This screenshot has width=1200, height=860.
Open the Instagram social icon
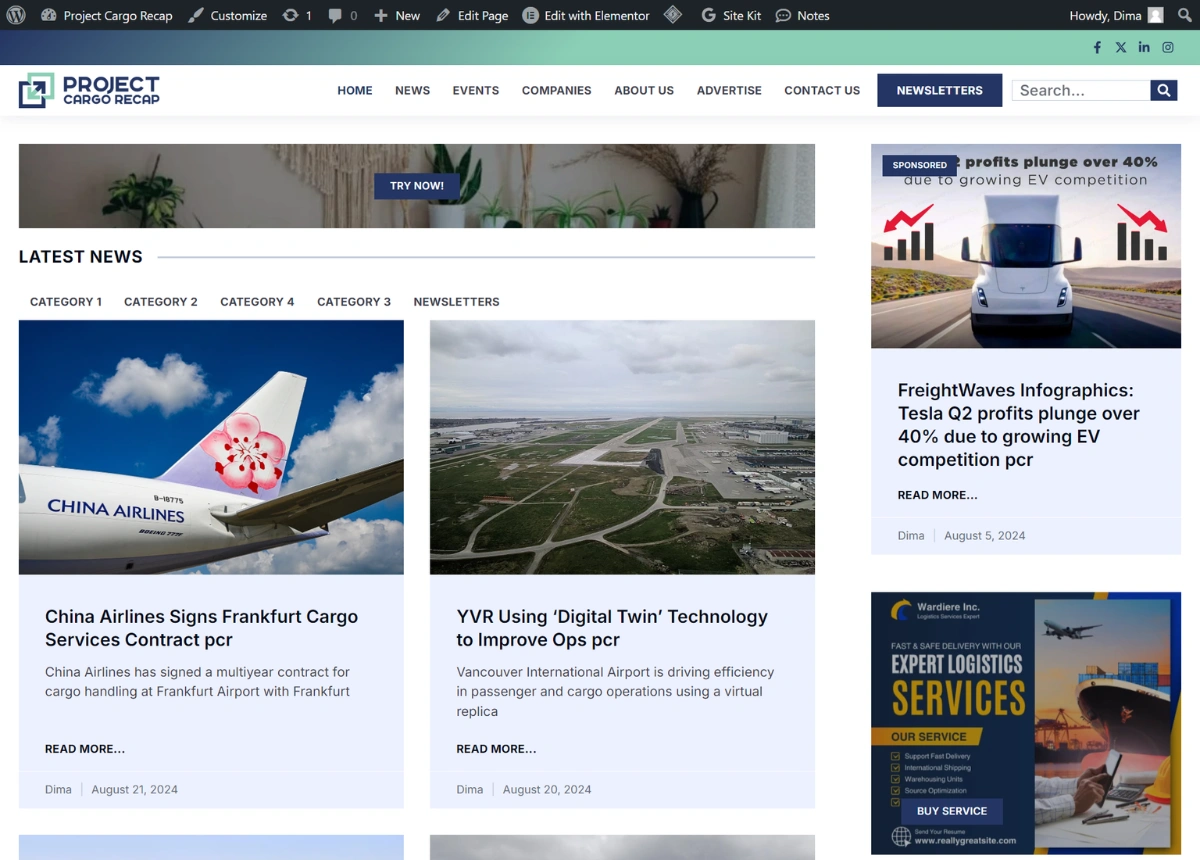(x=1168, y=47)
